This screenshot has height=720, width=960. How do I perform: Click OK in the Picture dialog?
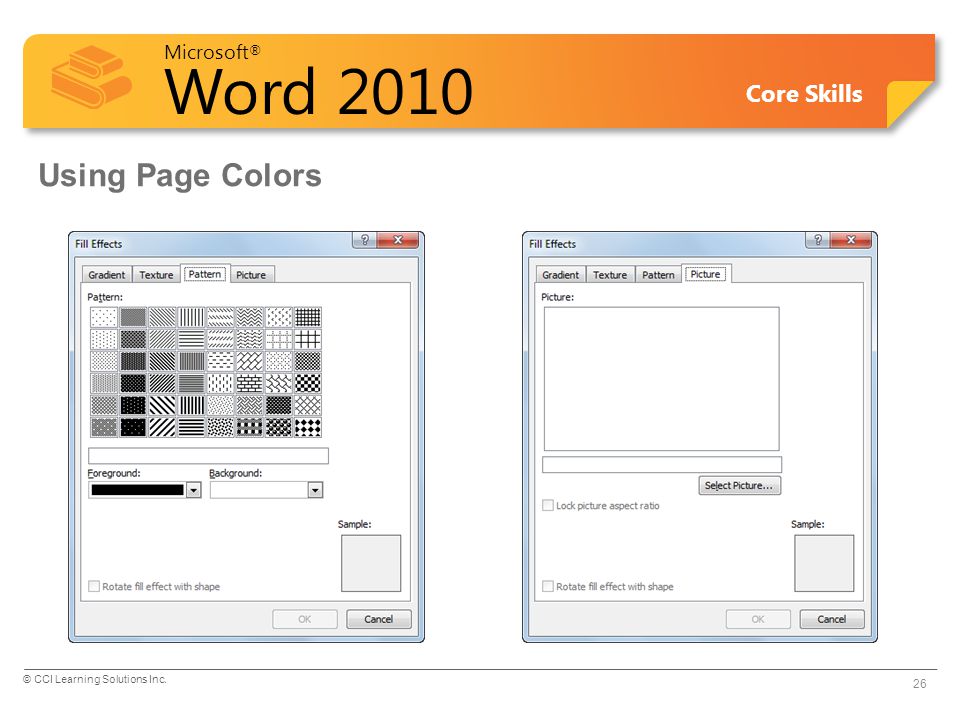(x=758, y=619)
